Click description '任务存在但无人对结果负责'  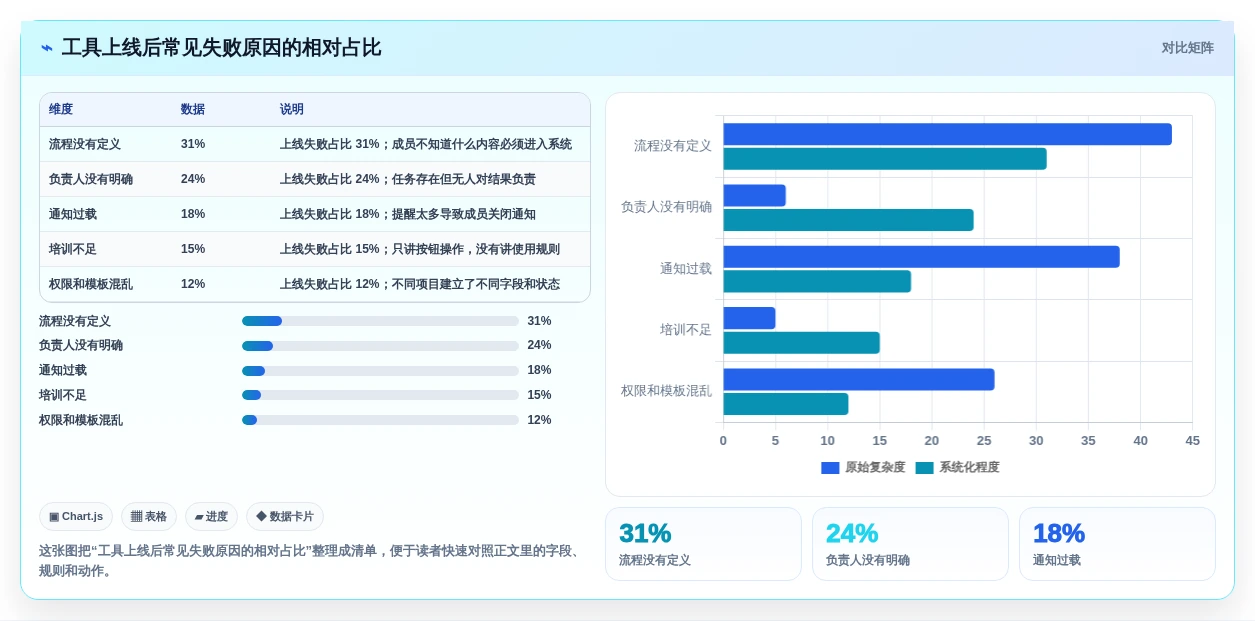coord(463,179)
